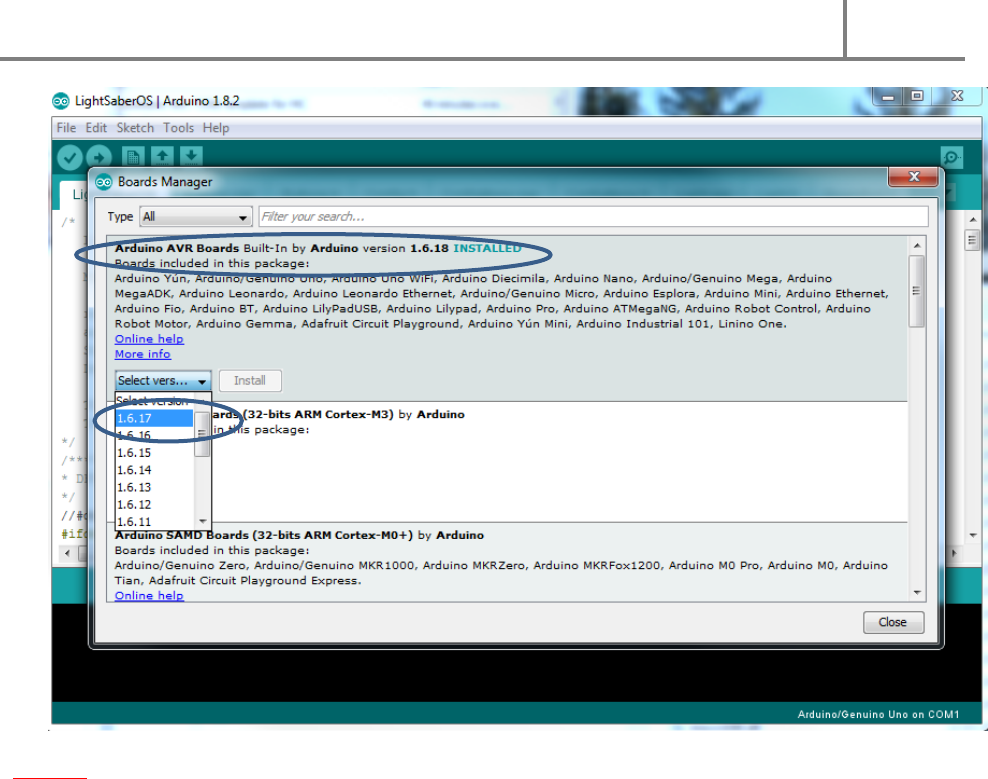The height and width of the screenshot is (779, 988).
Task: Click the boards list scrollbar thumb
Action: (917, 291)
